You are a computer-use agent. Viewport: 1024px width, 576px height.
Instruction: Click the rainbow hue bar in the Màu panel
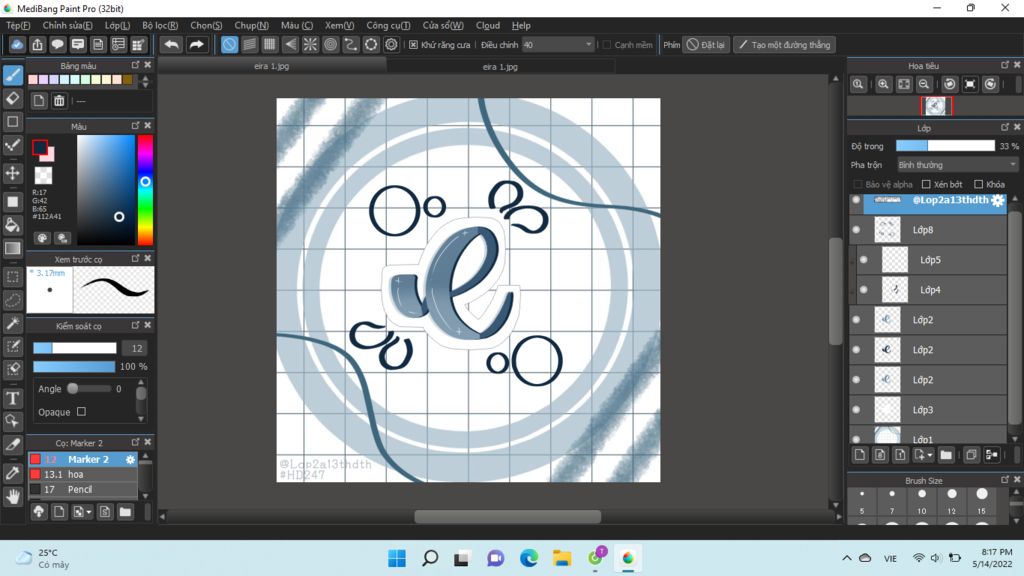point(145,189)
